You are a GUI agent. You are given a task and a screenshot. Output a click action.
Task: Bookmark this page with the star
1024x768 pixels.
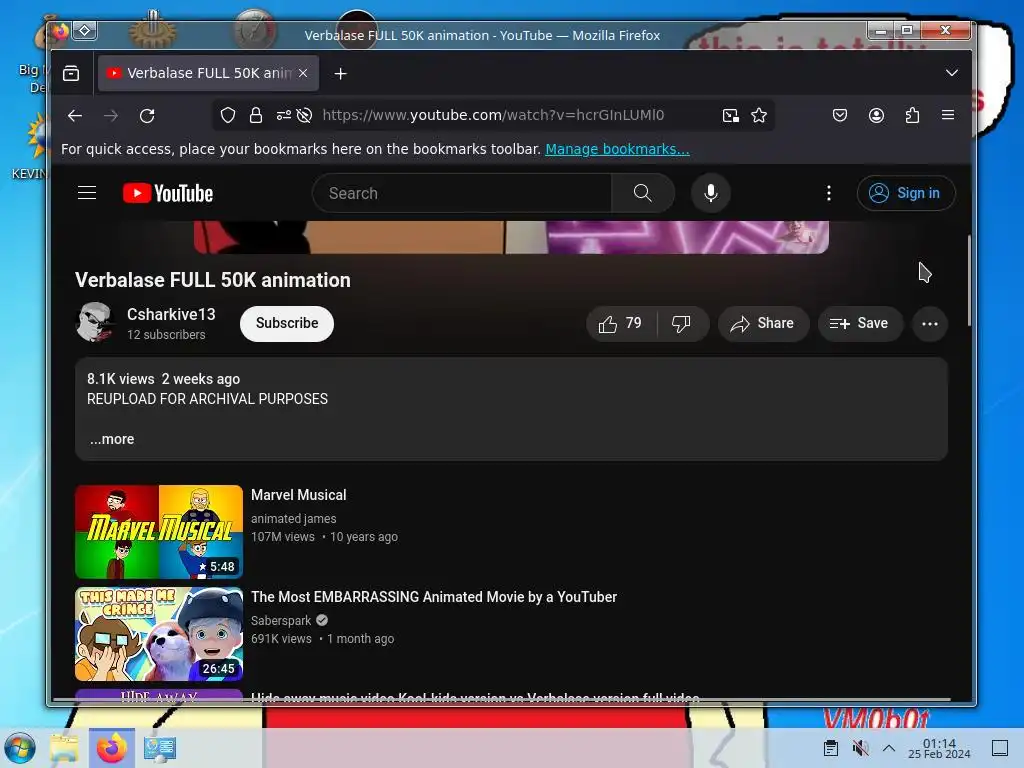coord(759,116)
